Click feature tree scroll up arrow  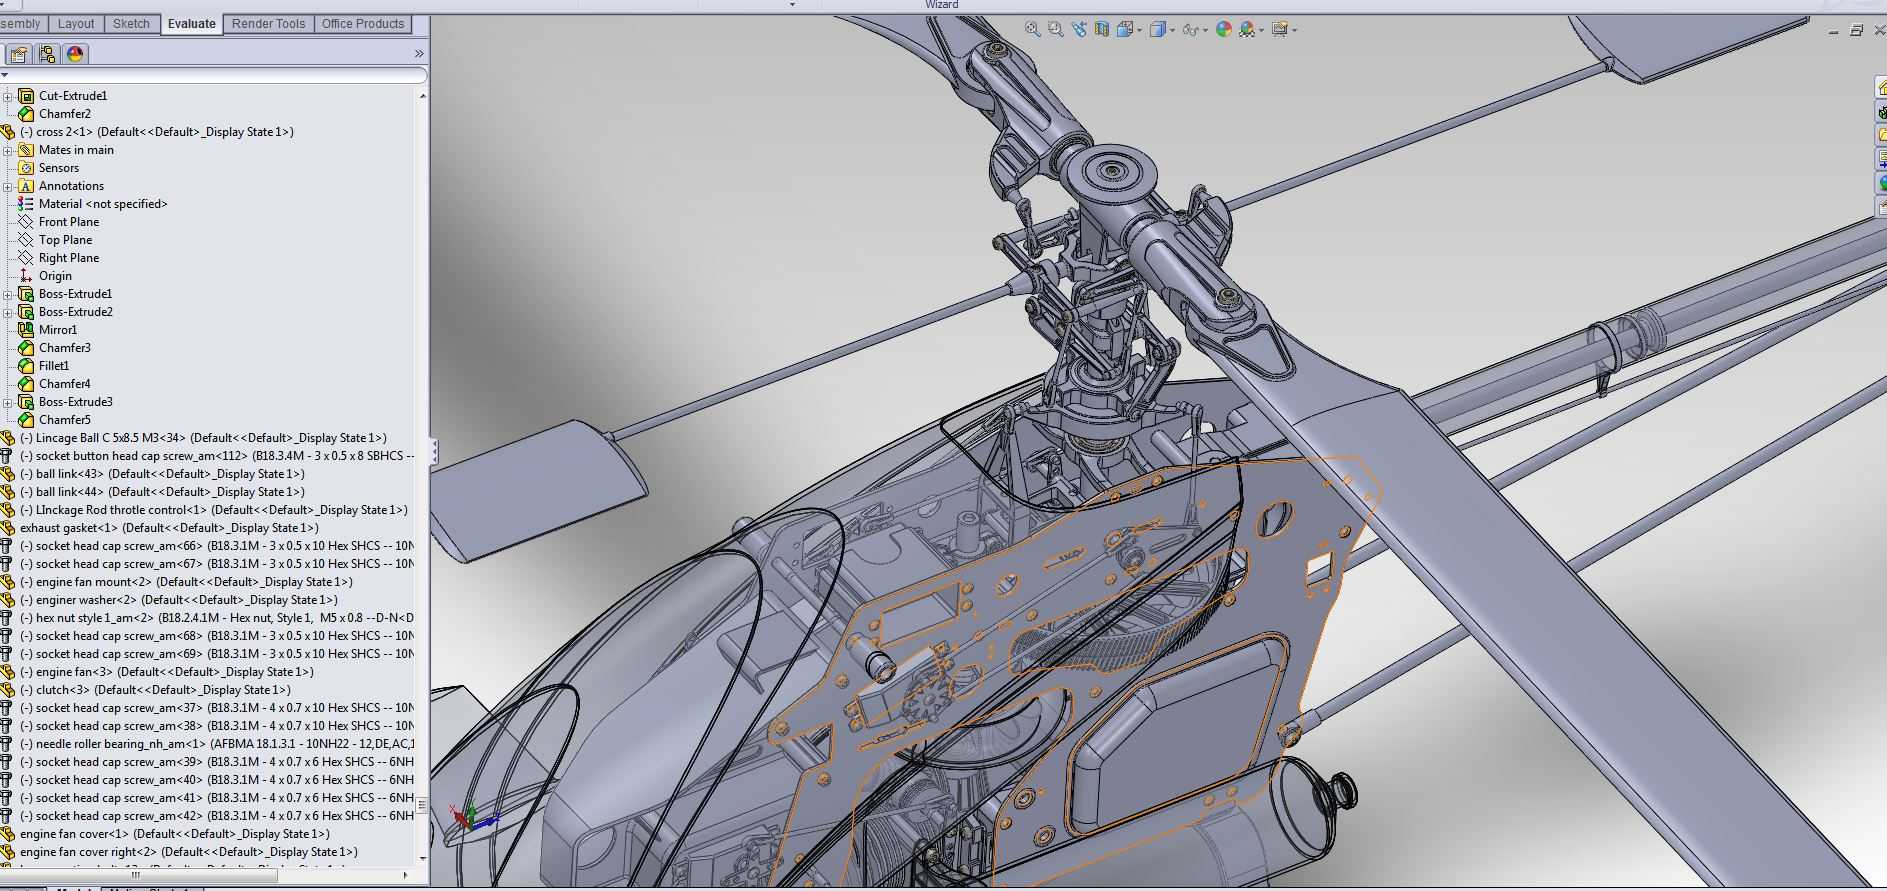423,96
